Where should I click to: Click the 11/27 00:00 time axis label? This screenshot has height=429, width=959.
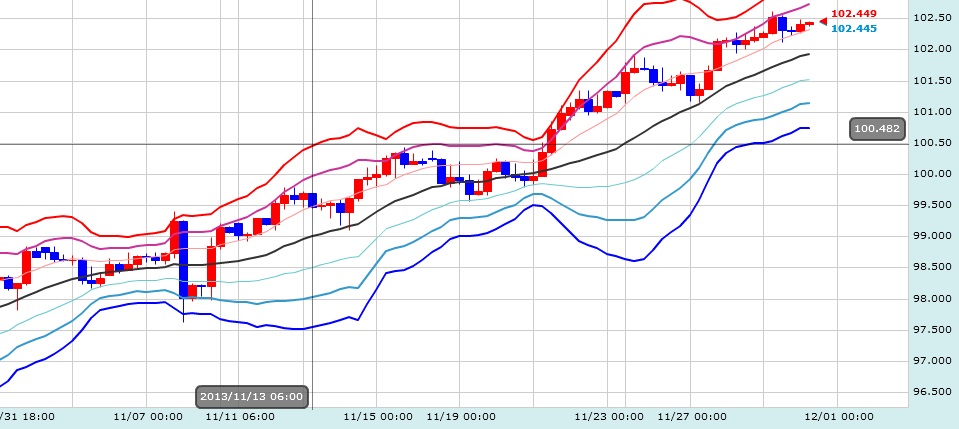click(692, 417)
